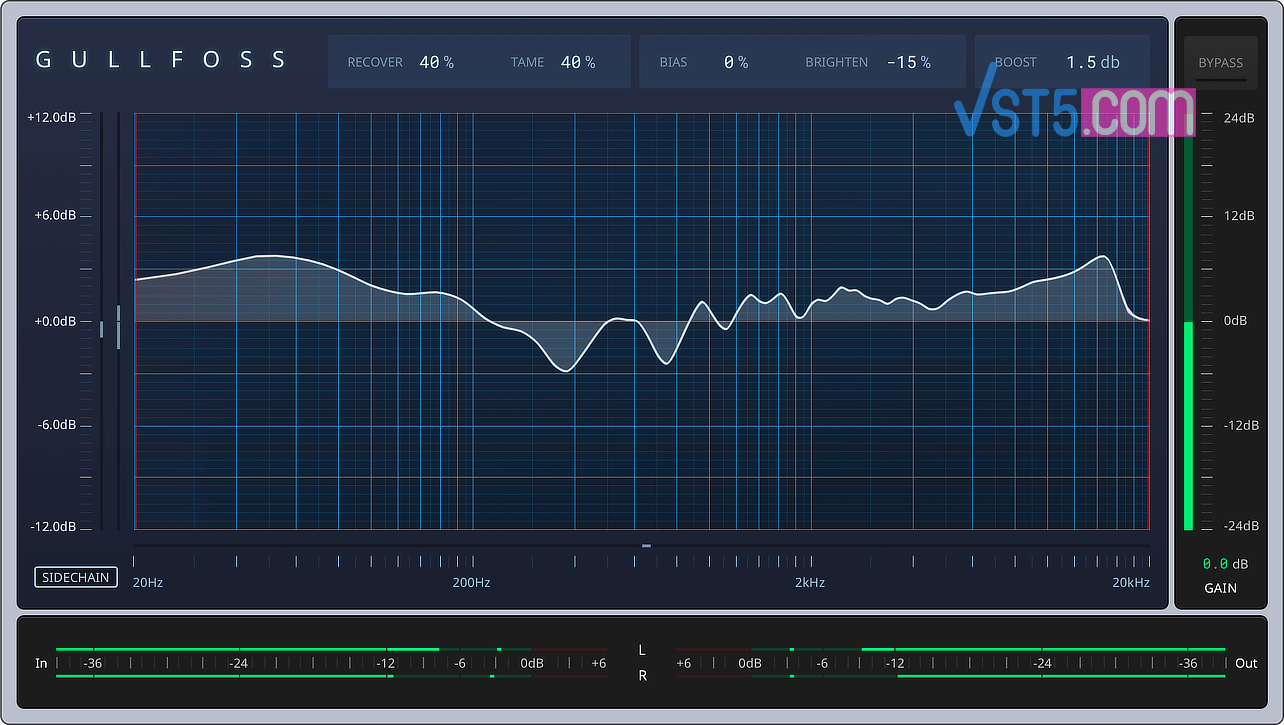Select the RECOVER 40 % value

(436, 62)
